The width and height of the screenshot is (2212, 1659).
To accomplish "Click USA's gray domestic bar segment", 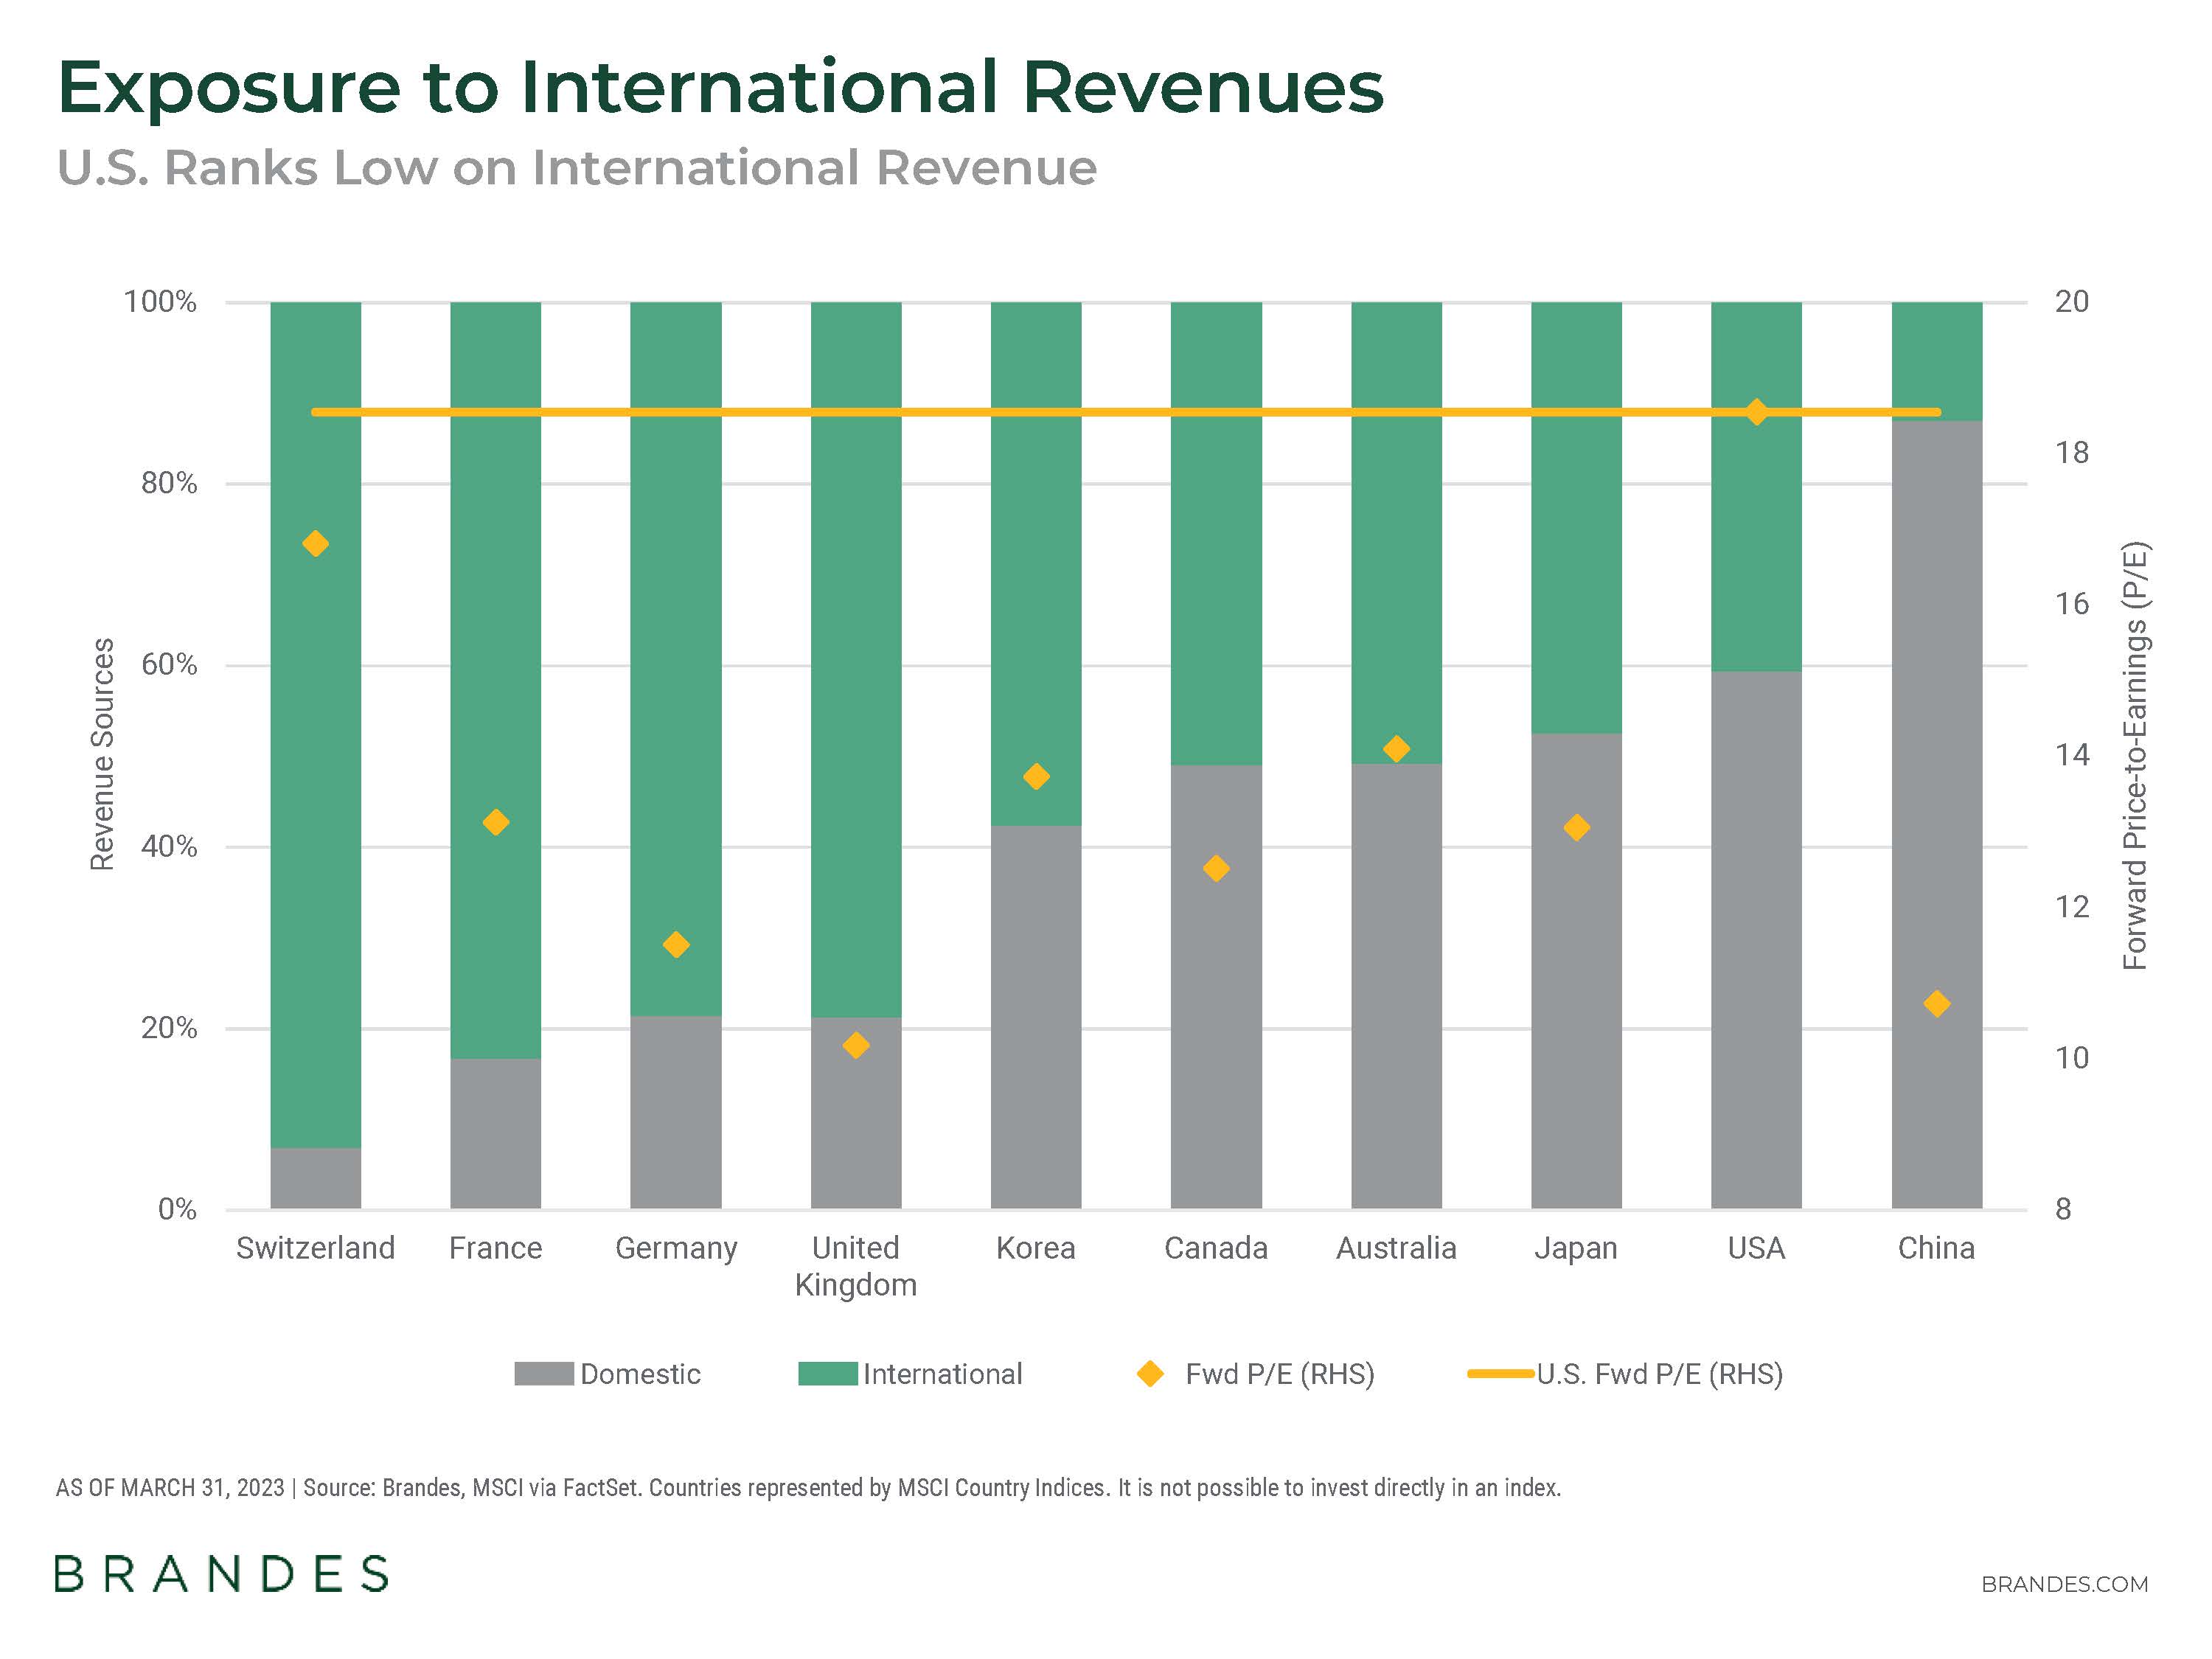I will (1756, 940).
